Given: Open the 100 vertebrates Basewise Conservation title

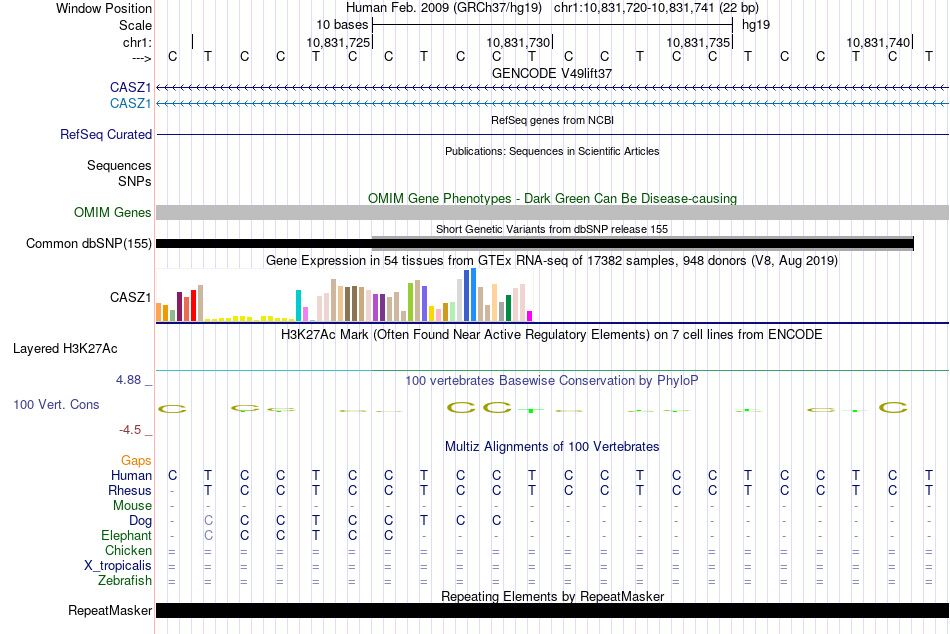Looking at the screenshot, I should coord(552,381).
